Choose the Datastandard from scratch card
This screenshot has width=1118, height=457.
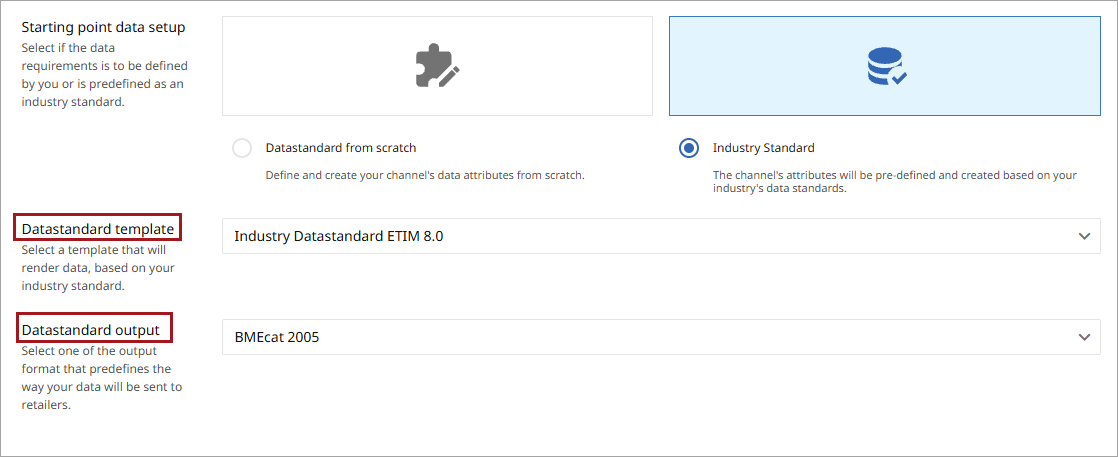(x=437, y=66)
